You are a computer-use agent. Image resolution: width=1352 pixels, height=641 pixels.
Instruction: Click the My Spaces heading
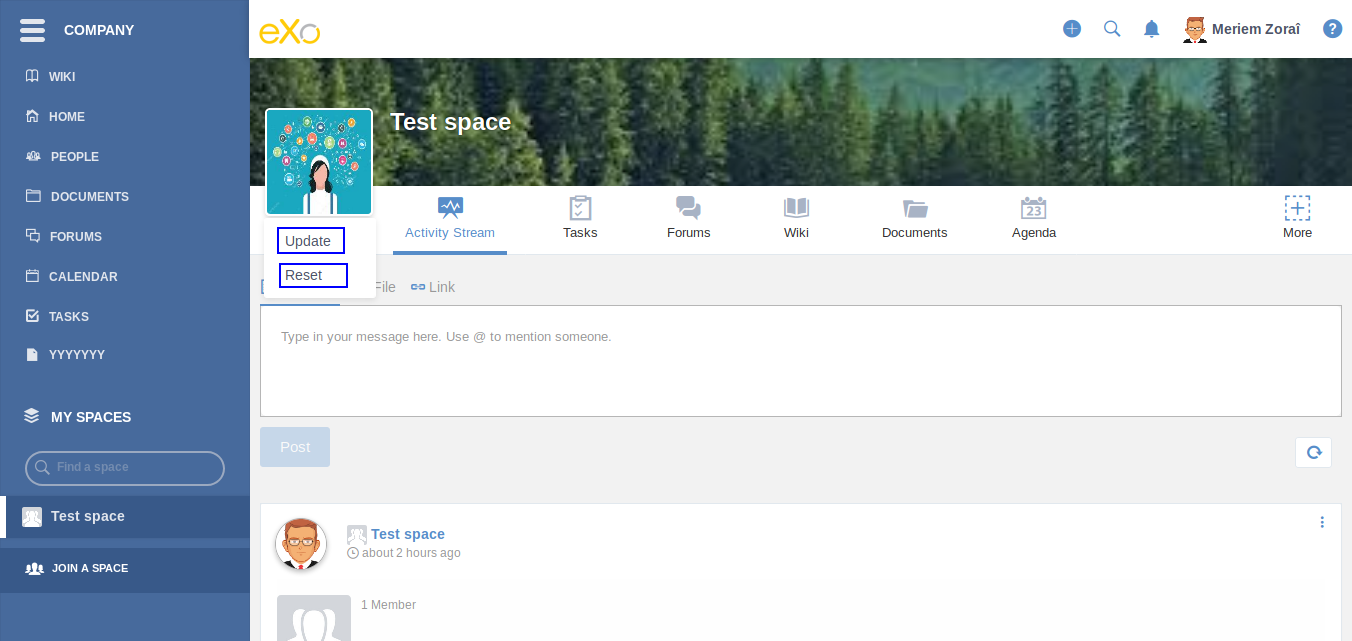click(x=91, y=417)
